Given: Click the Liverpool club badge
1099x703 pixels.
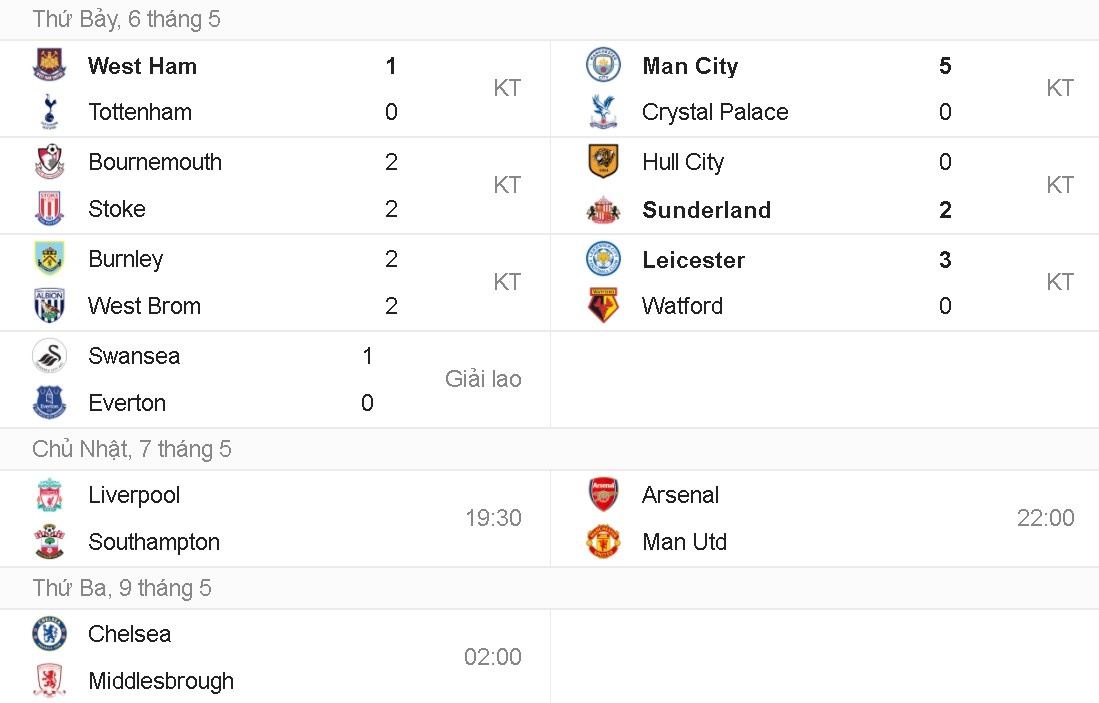Looking at the screenshot, I should [x=50, y=495].
